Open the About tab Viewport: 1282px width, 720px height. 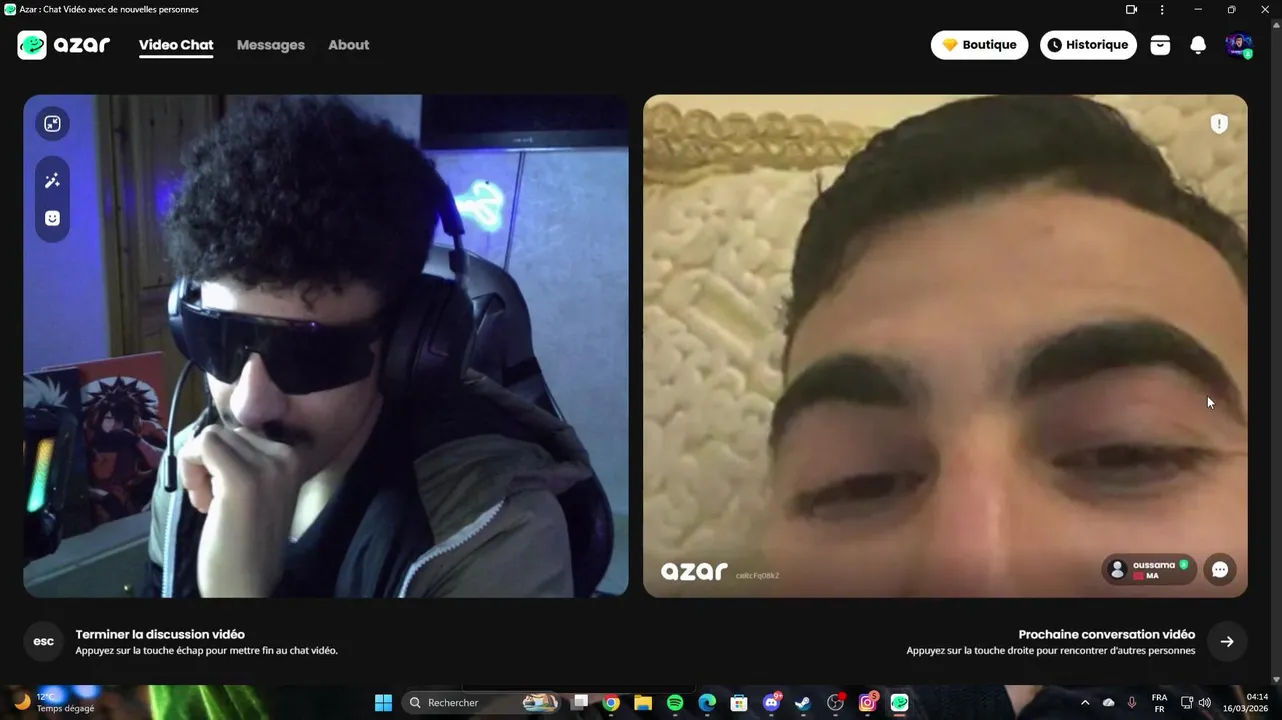pos(349,45)
